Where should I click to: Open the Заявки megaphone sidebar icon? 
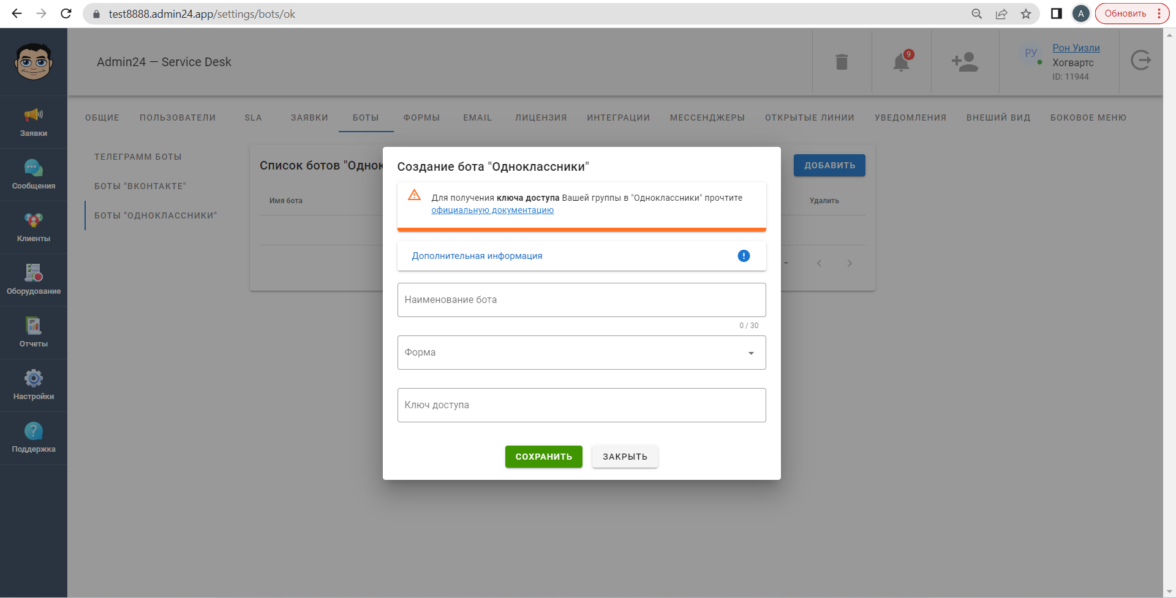(33, 116)
